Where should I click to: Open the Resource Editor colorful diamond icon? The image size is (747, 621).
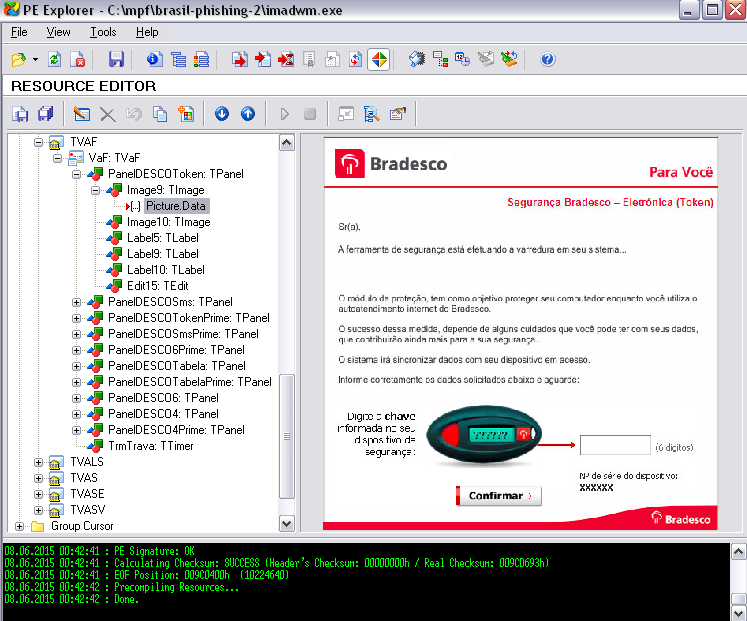click(379, 60)
